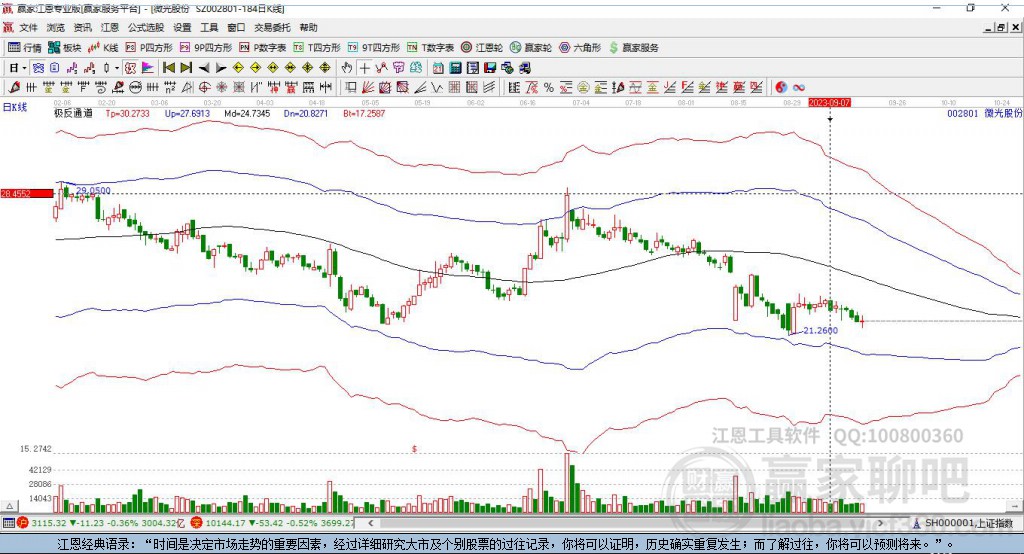Open the 公式选股 menu
This screenshot has width=1024, height=554.
146,27
